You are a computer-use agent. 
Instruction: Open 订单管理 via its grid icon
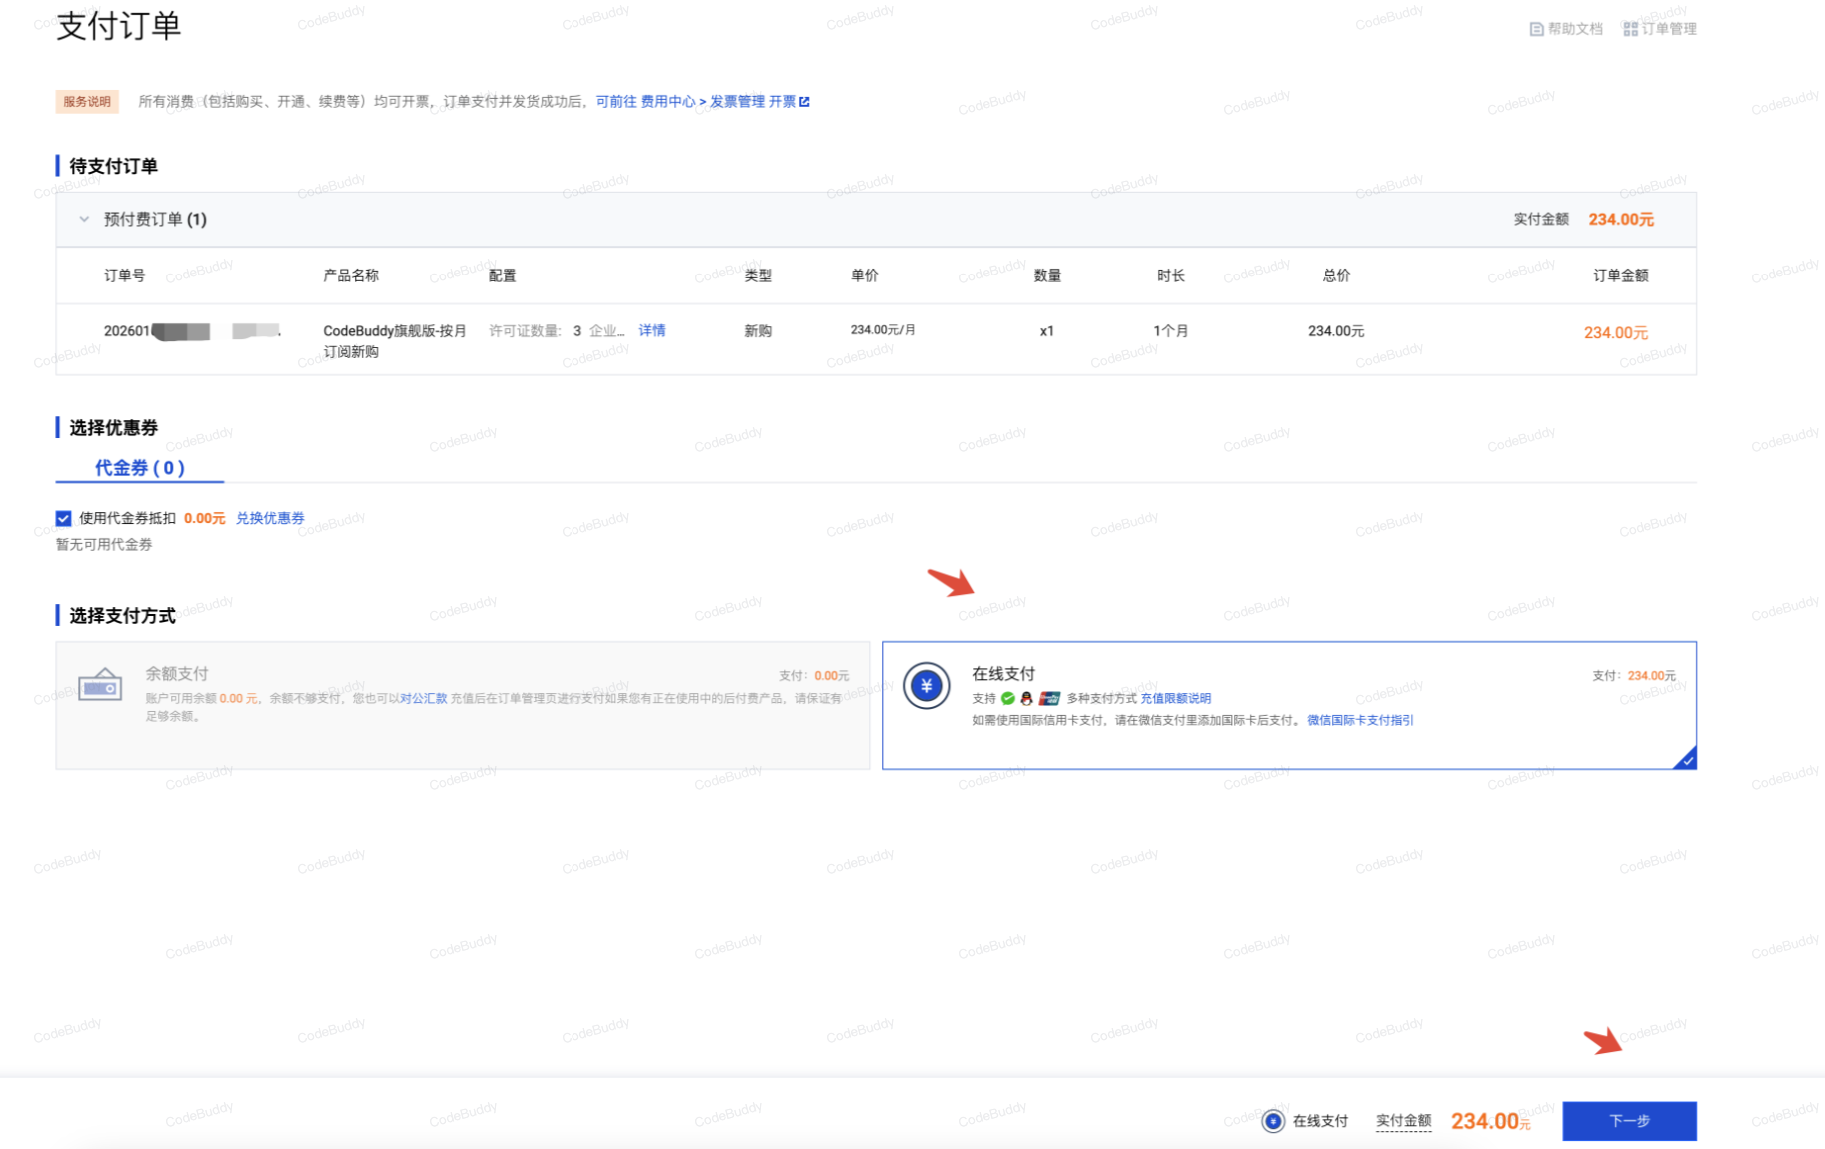[x=1630, y=29]
